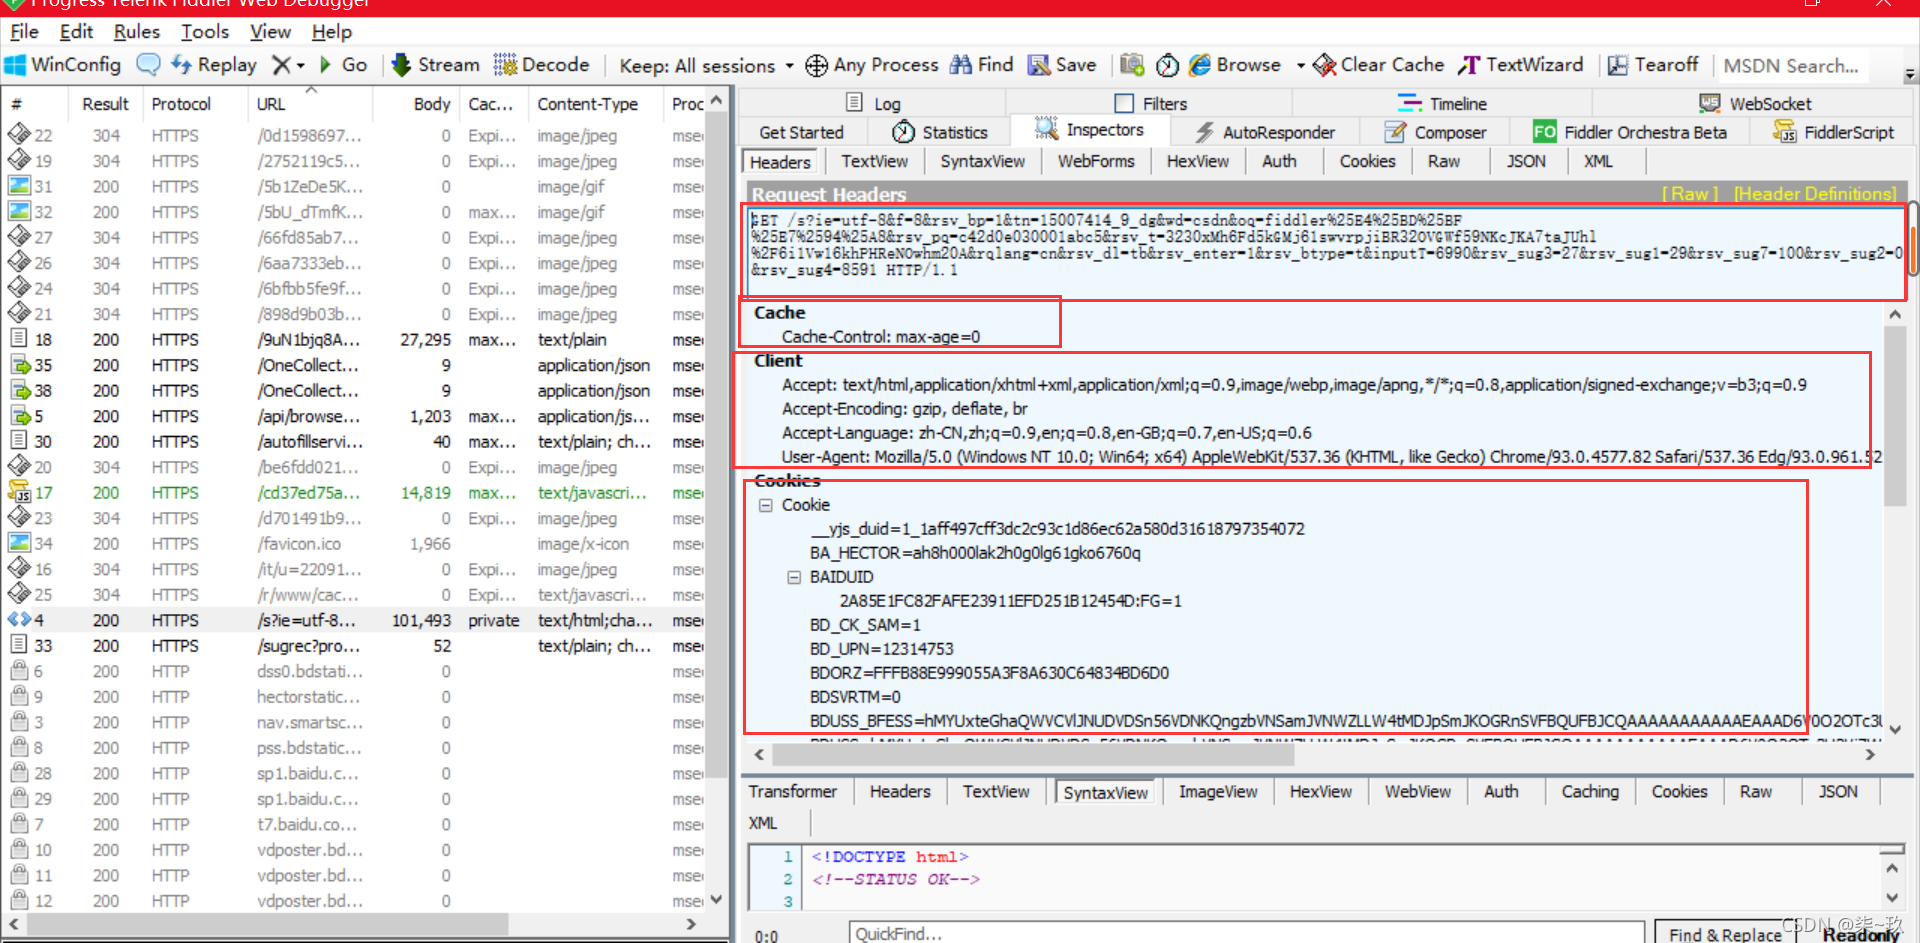Open the Keep: All sessions dropdown
1920x943 pixels.
coord(706,66)
